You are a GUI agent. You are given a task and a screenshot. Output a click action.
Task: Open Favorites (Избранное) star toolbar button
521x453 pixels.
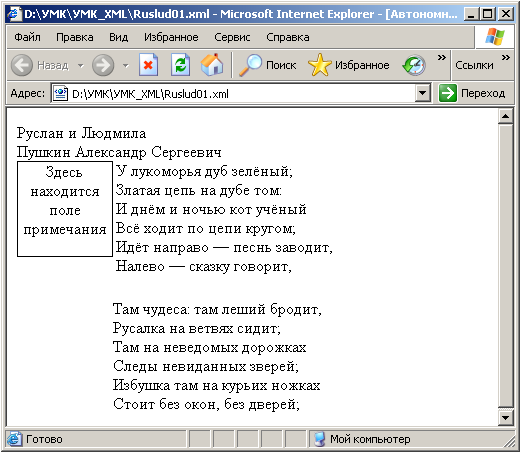[349, 65]
